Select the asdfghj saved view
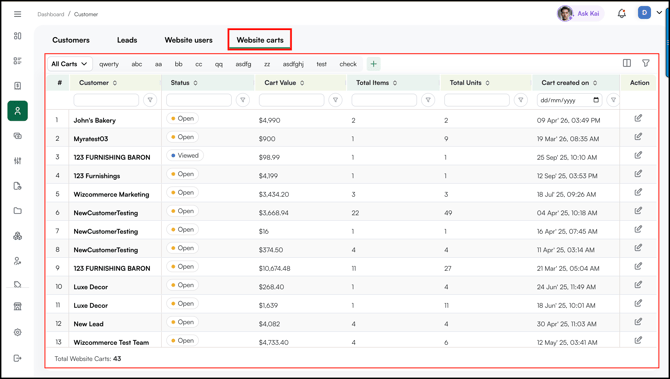The image size is (670, 379). pyautogui.click(x=293, y=64)
